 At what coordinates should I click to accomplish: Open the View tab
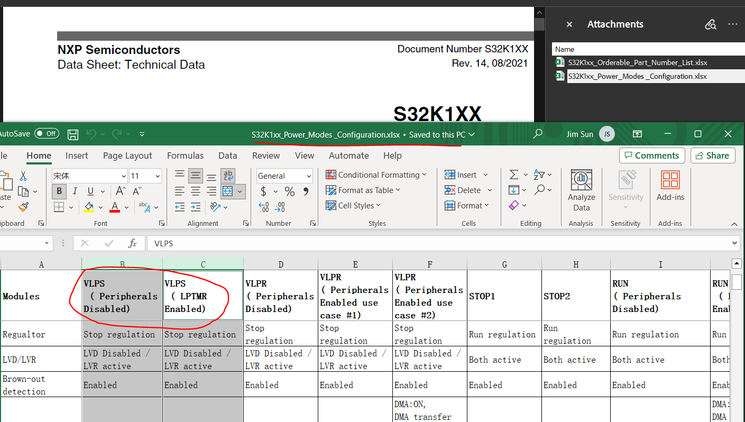(x=305, y=155)
